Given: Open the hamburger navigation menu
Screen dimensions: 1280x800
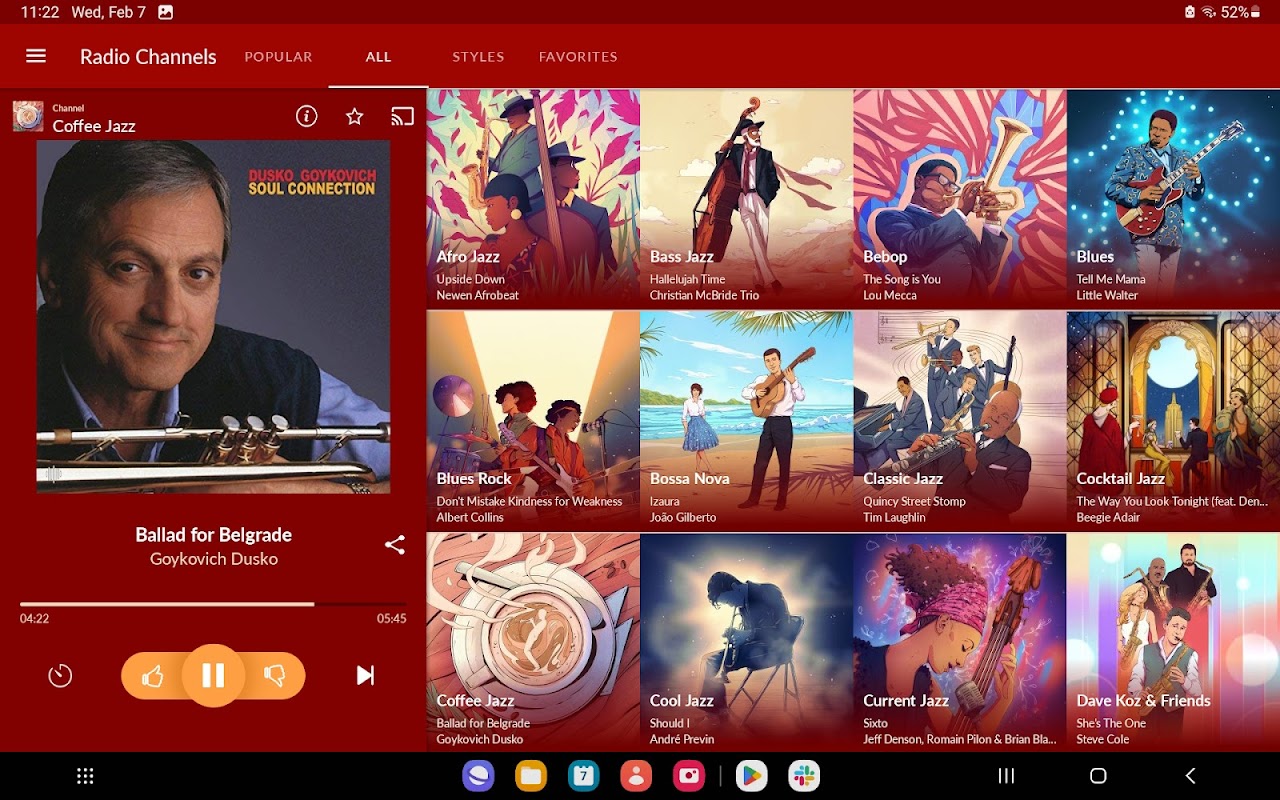Looking at the screenshot, I should [36, 56].
